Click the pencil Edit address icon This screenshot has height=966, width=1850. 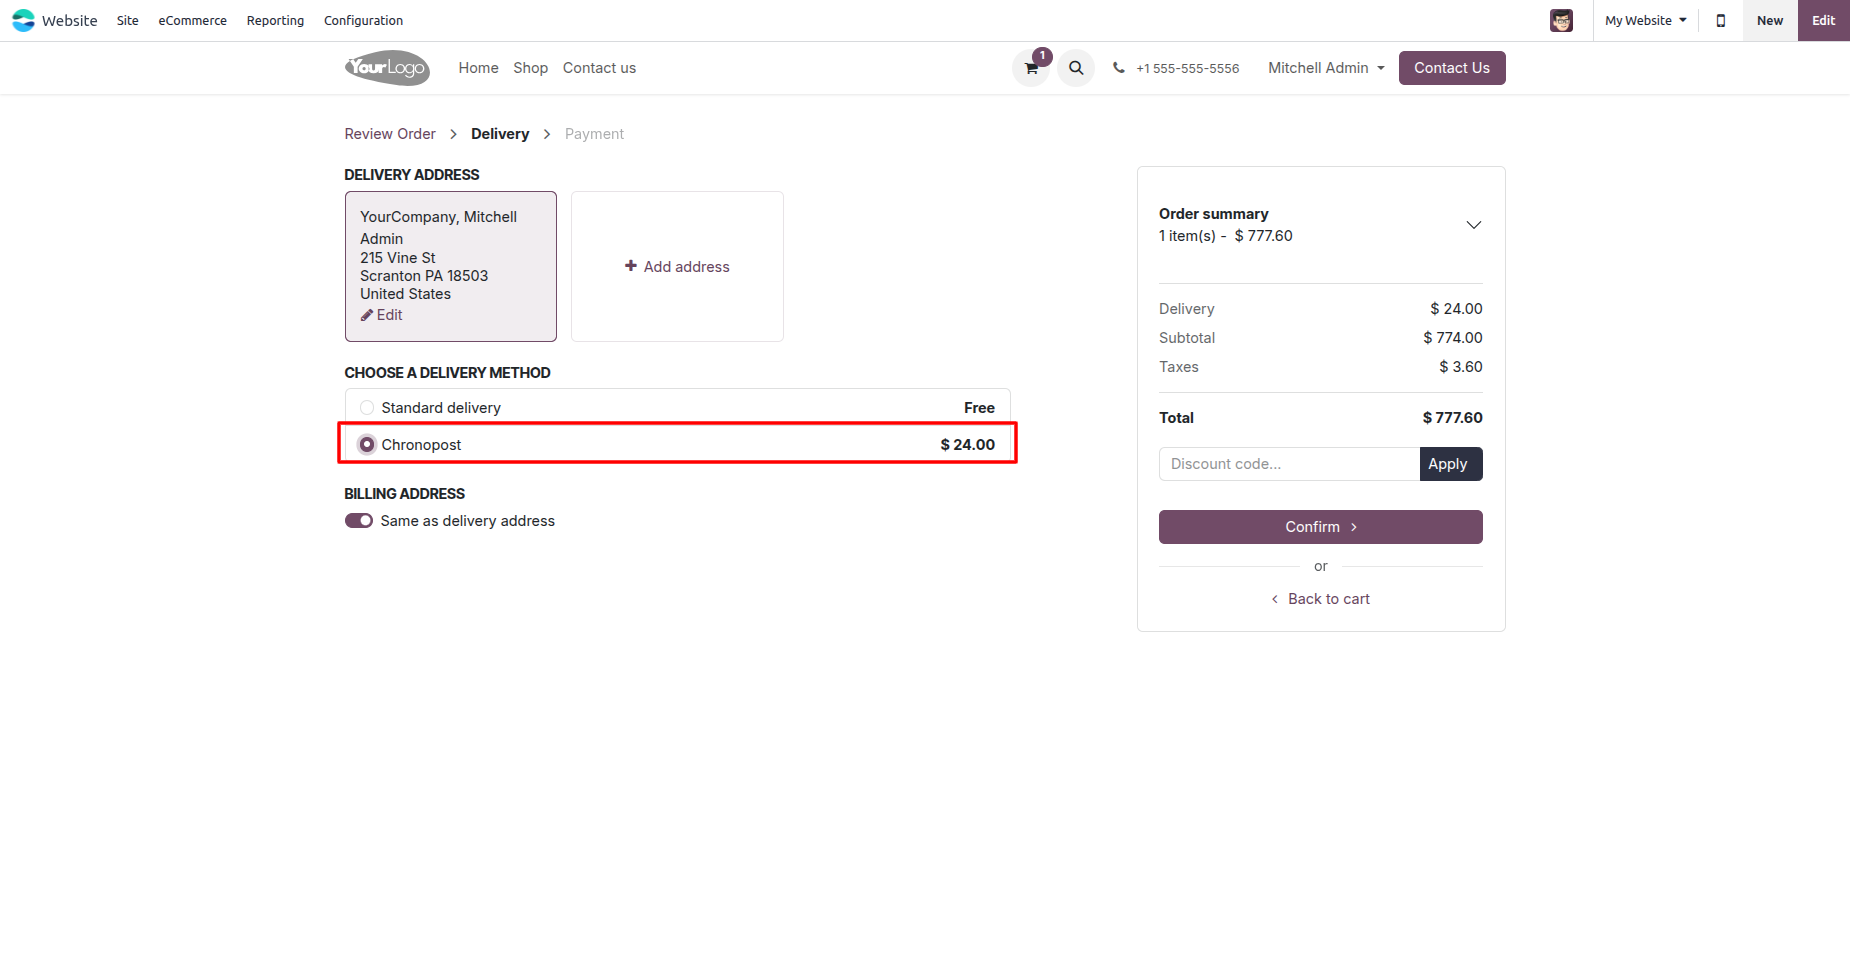[367, 315]
